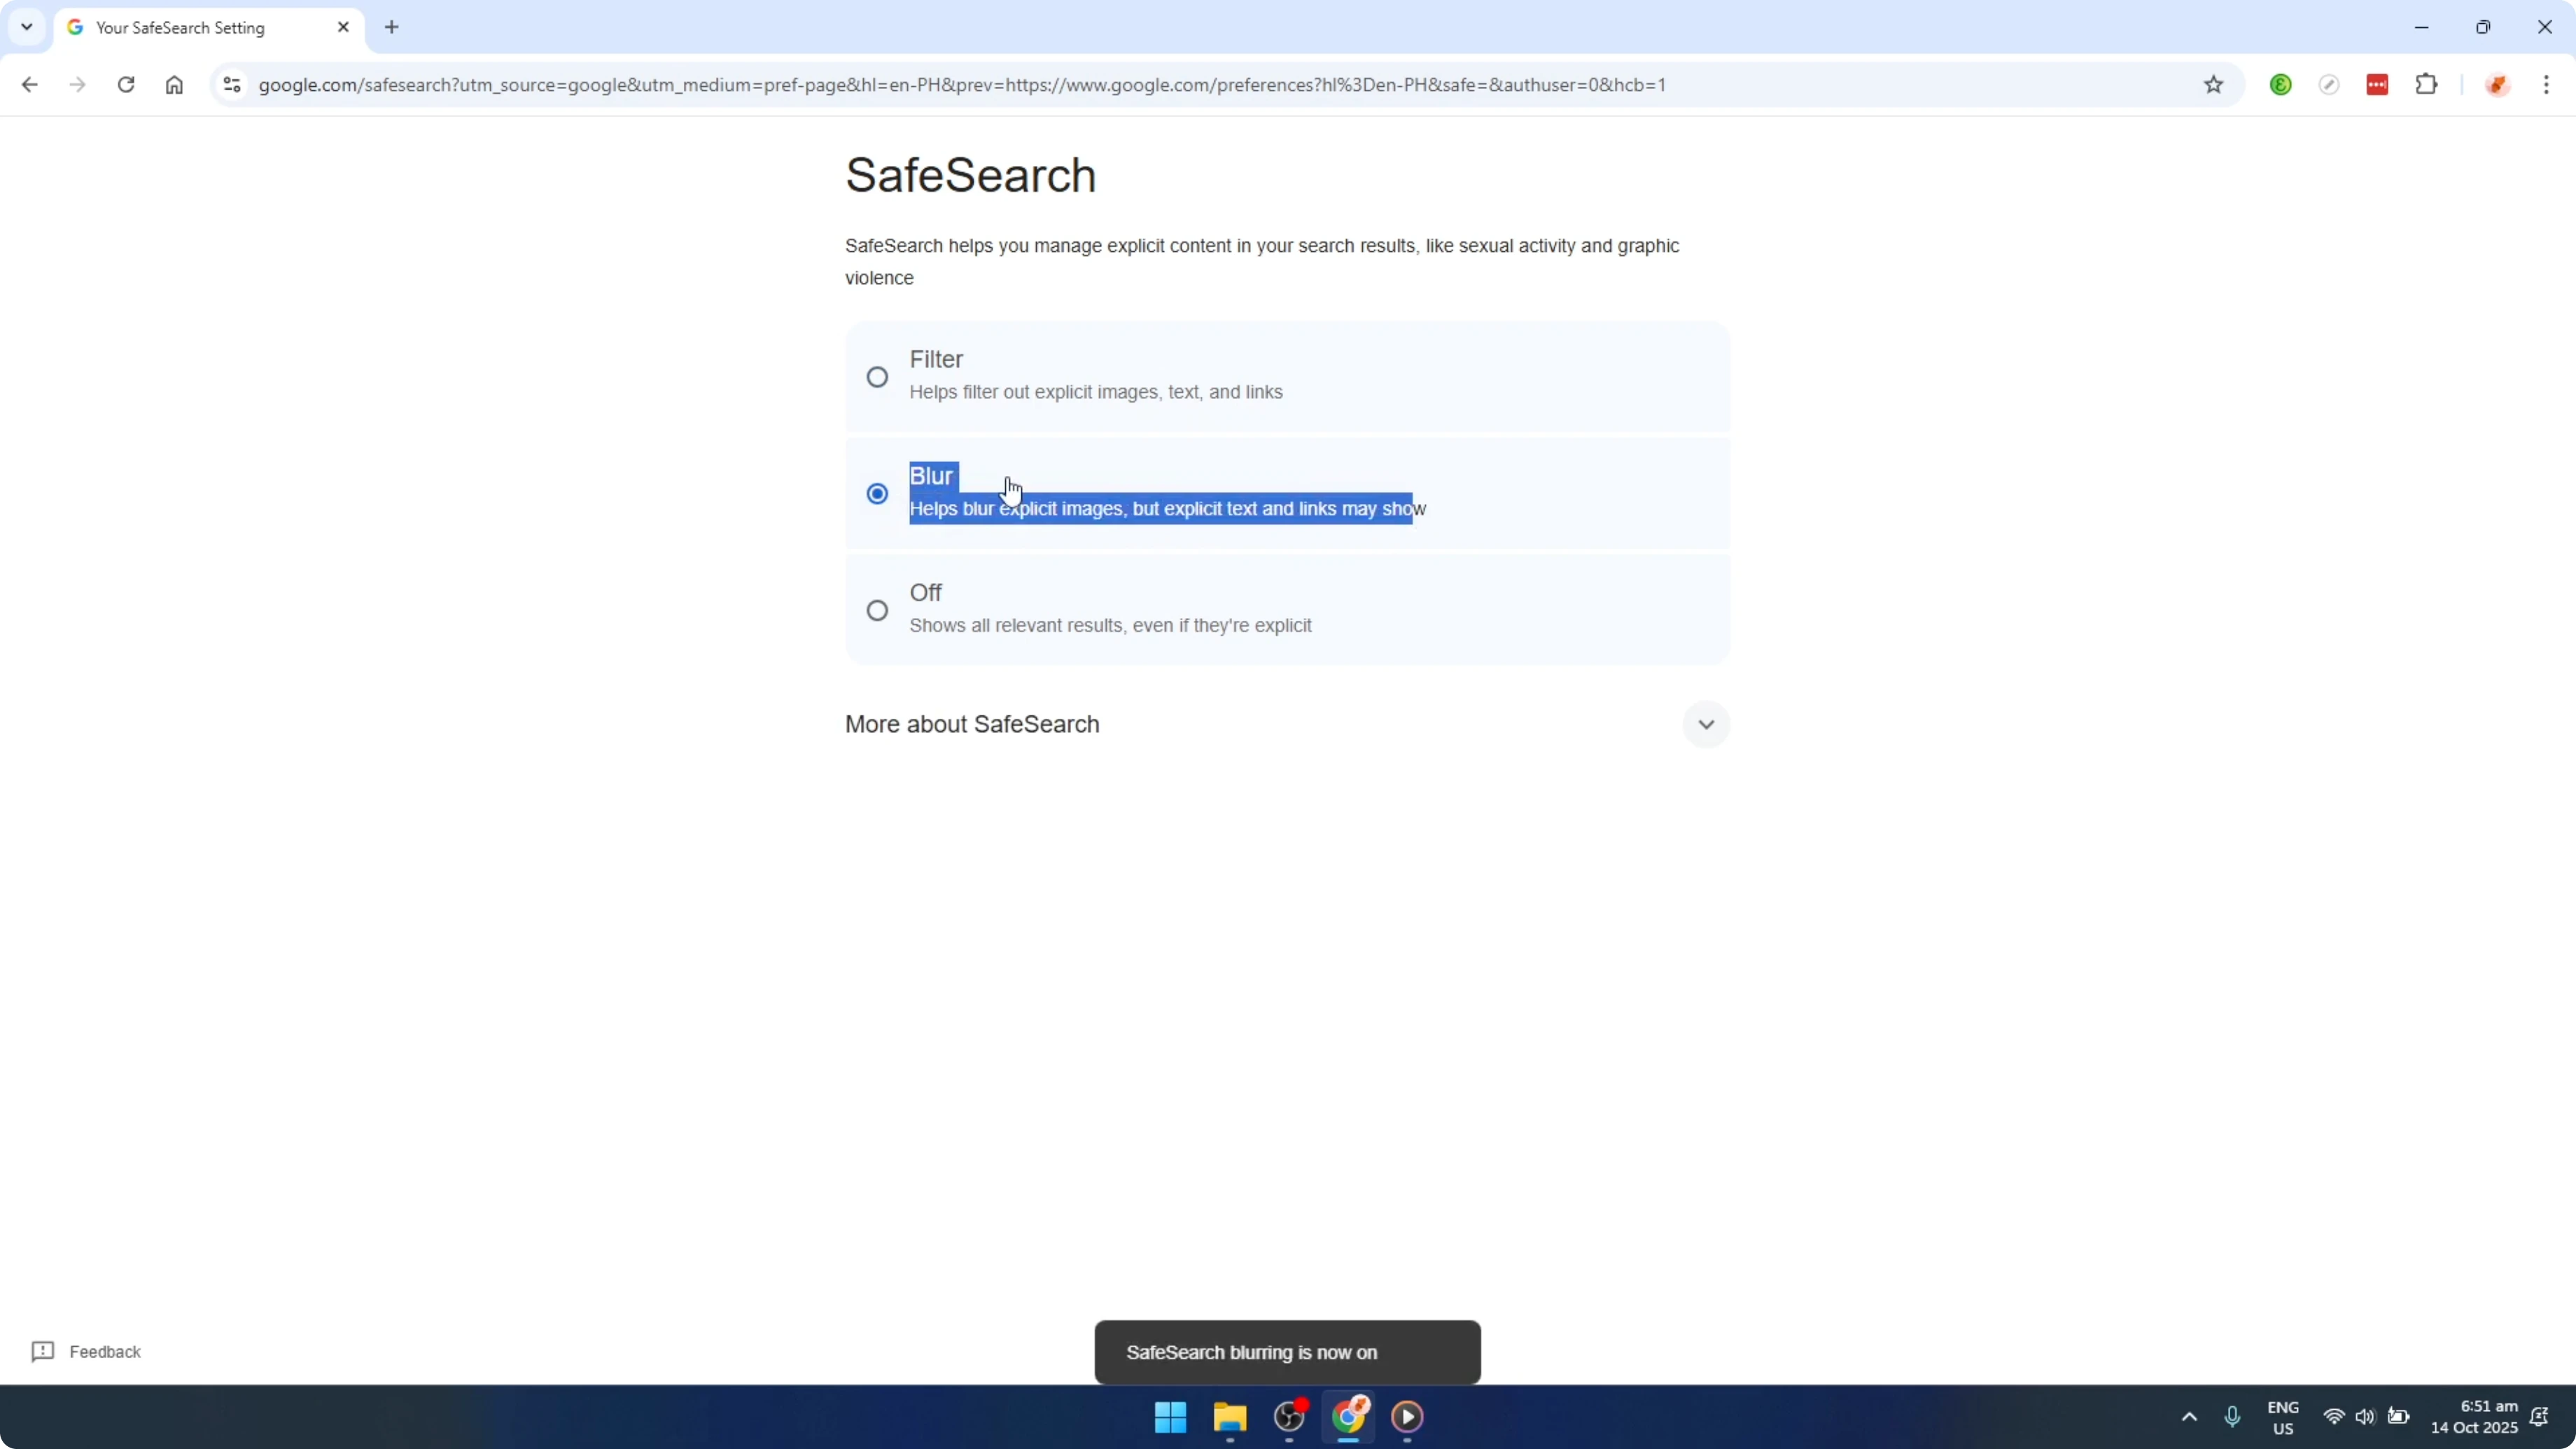The height and width of the screenshot is (1449, 2576).
Task: Open the Chrome extensions puzzle icon
Action: pos(2428,84)
